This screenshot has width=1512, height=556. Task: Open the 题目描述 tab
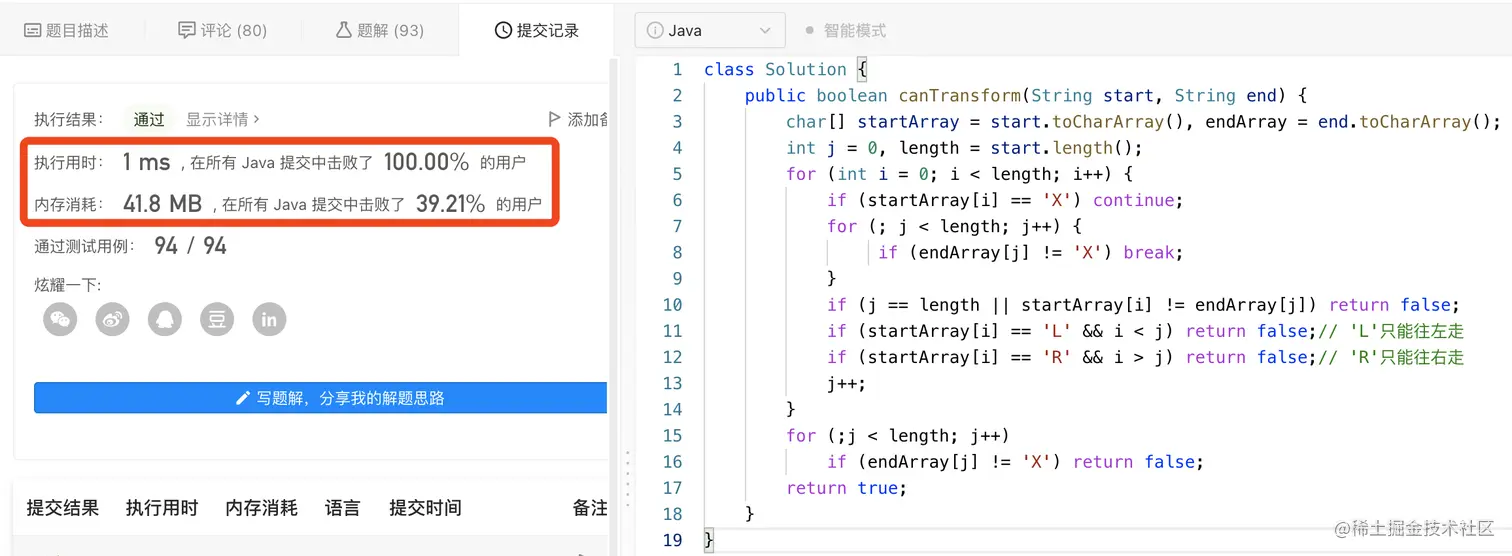coord(66,30)
